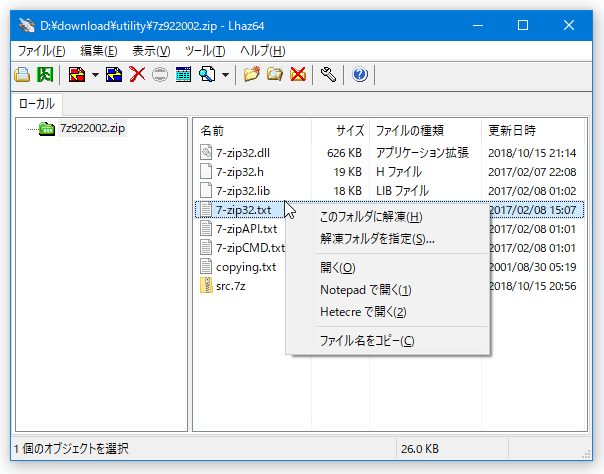Sort by ファイルの種類 column header
This screenshot has width=604, height=474.
click(426, 131)
